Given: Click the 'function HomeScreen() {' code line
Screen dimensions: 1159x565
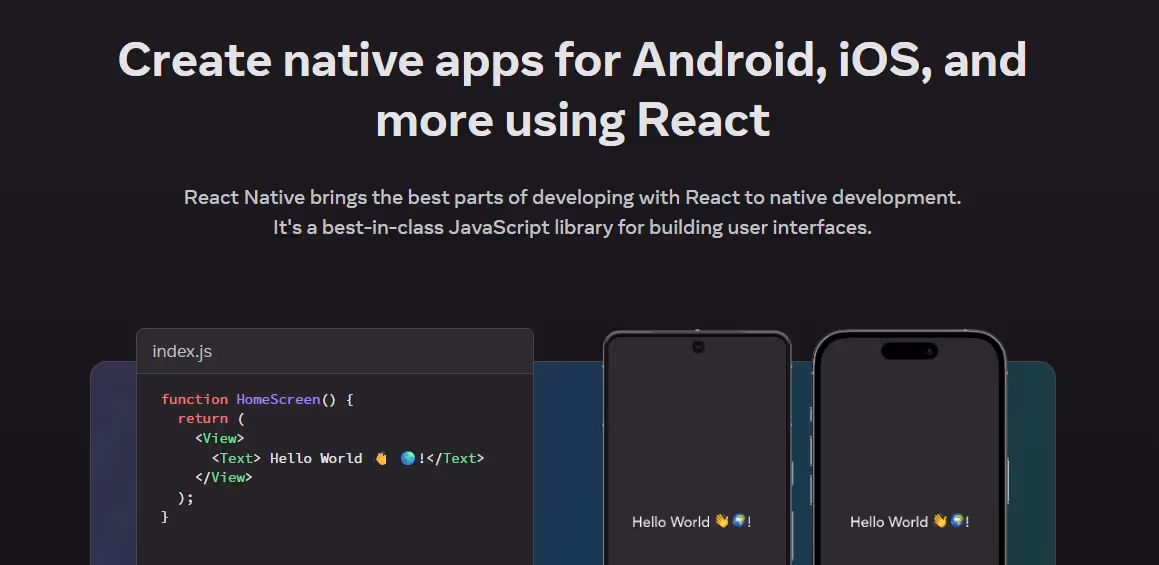Looking at the screenshot, I should (x=257, y=399).
